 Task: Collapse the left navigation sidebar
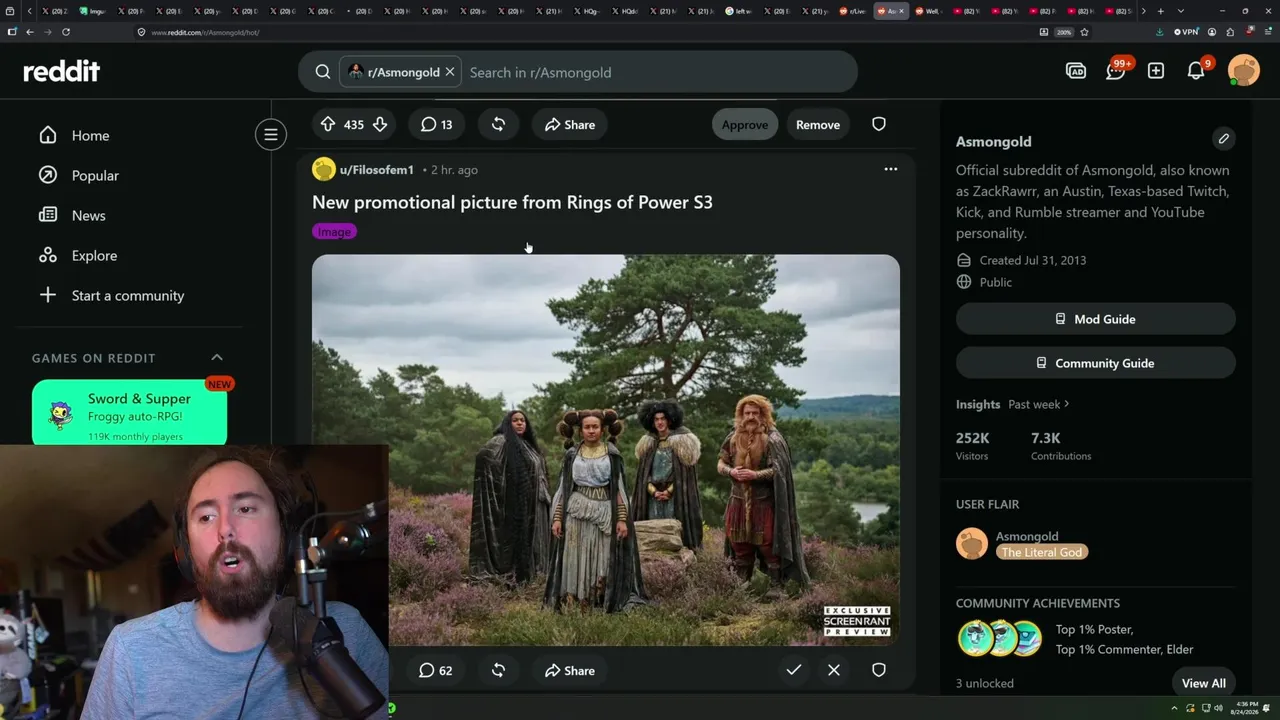tap(271, 134)
